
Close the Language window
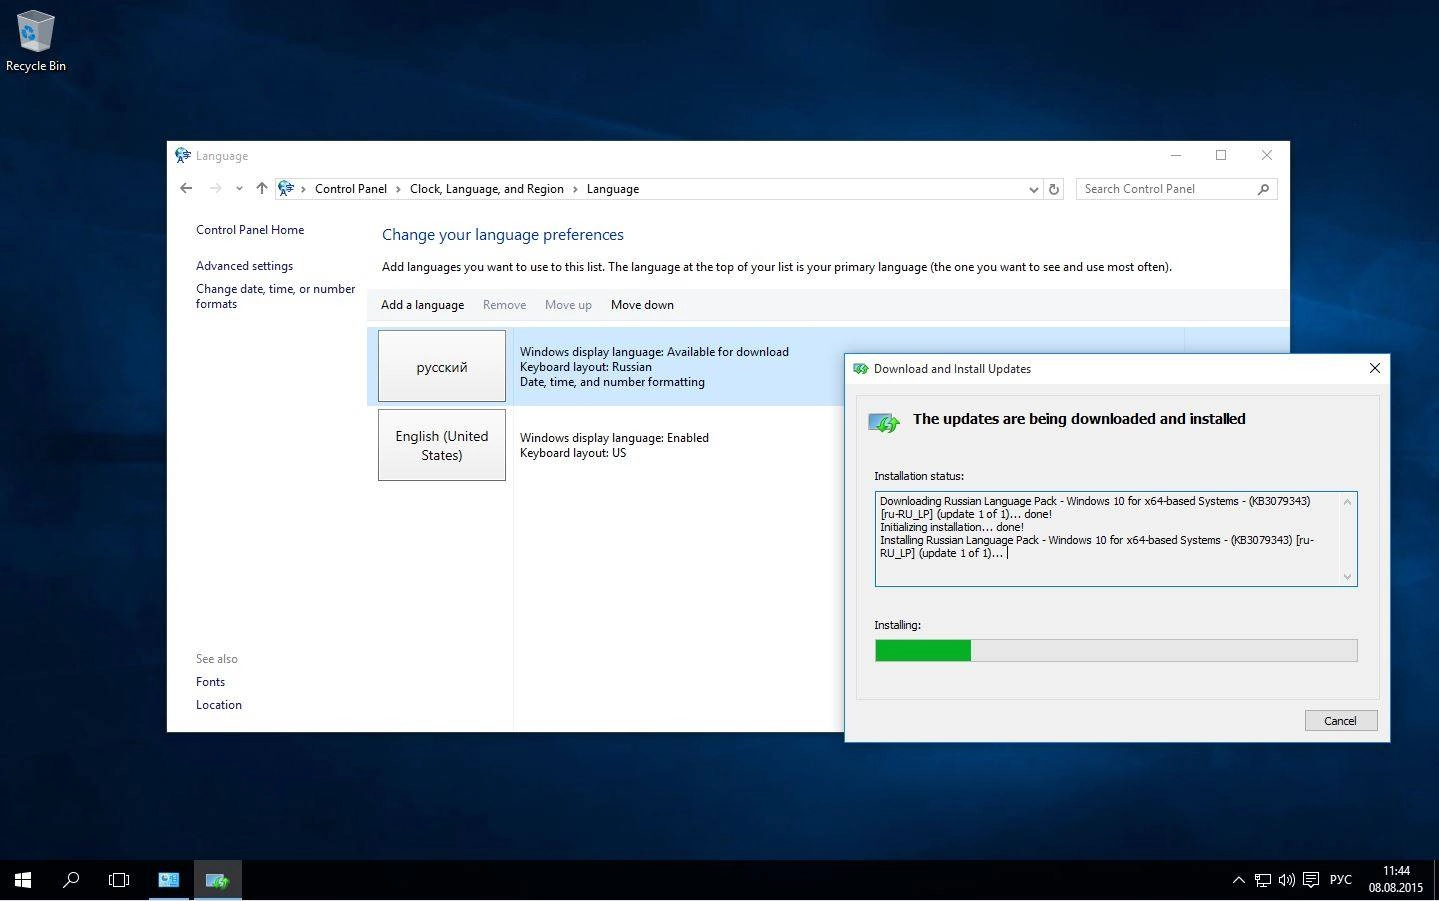tap(1267, 155)
